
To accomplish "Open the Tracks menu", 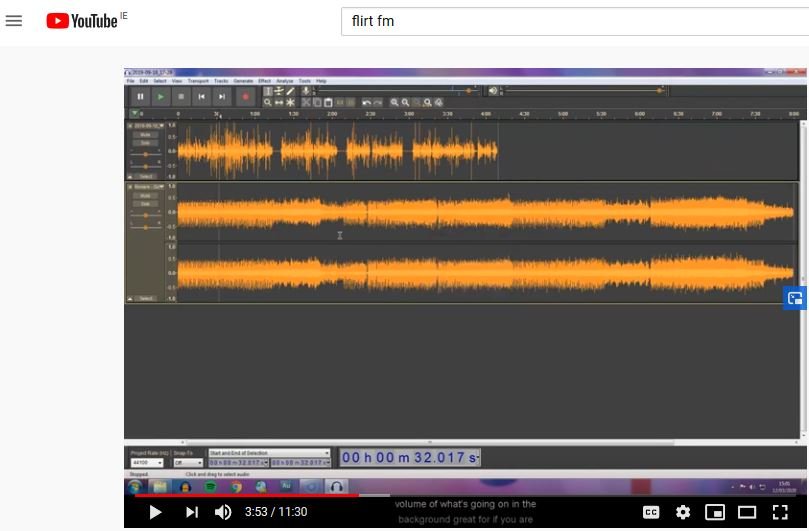I will [x=221, y=81].
